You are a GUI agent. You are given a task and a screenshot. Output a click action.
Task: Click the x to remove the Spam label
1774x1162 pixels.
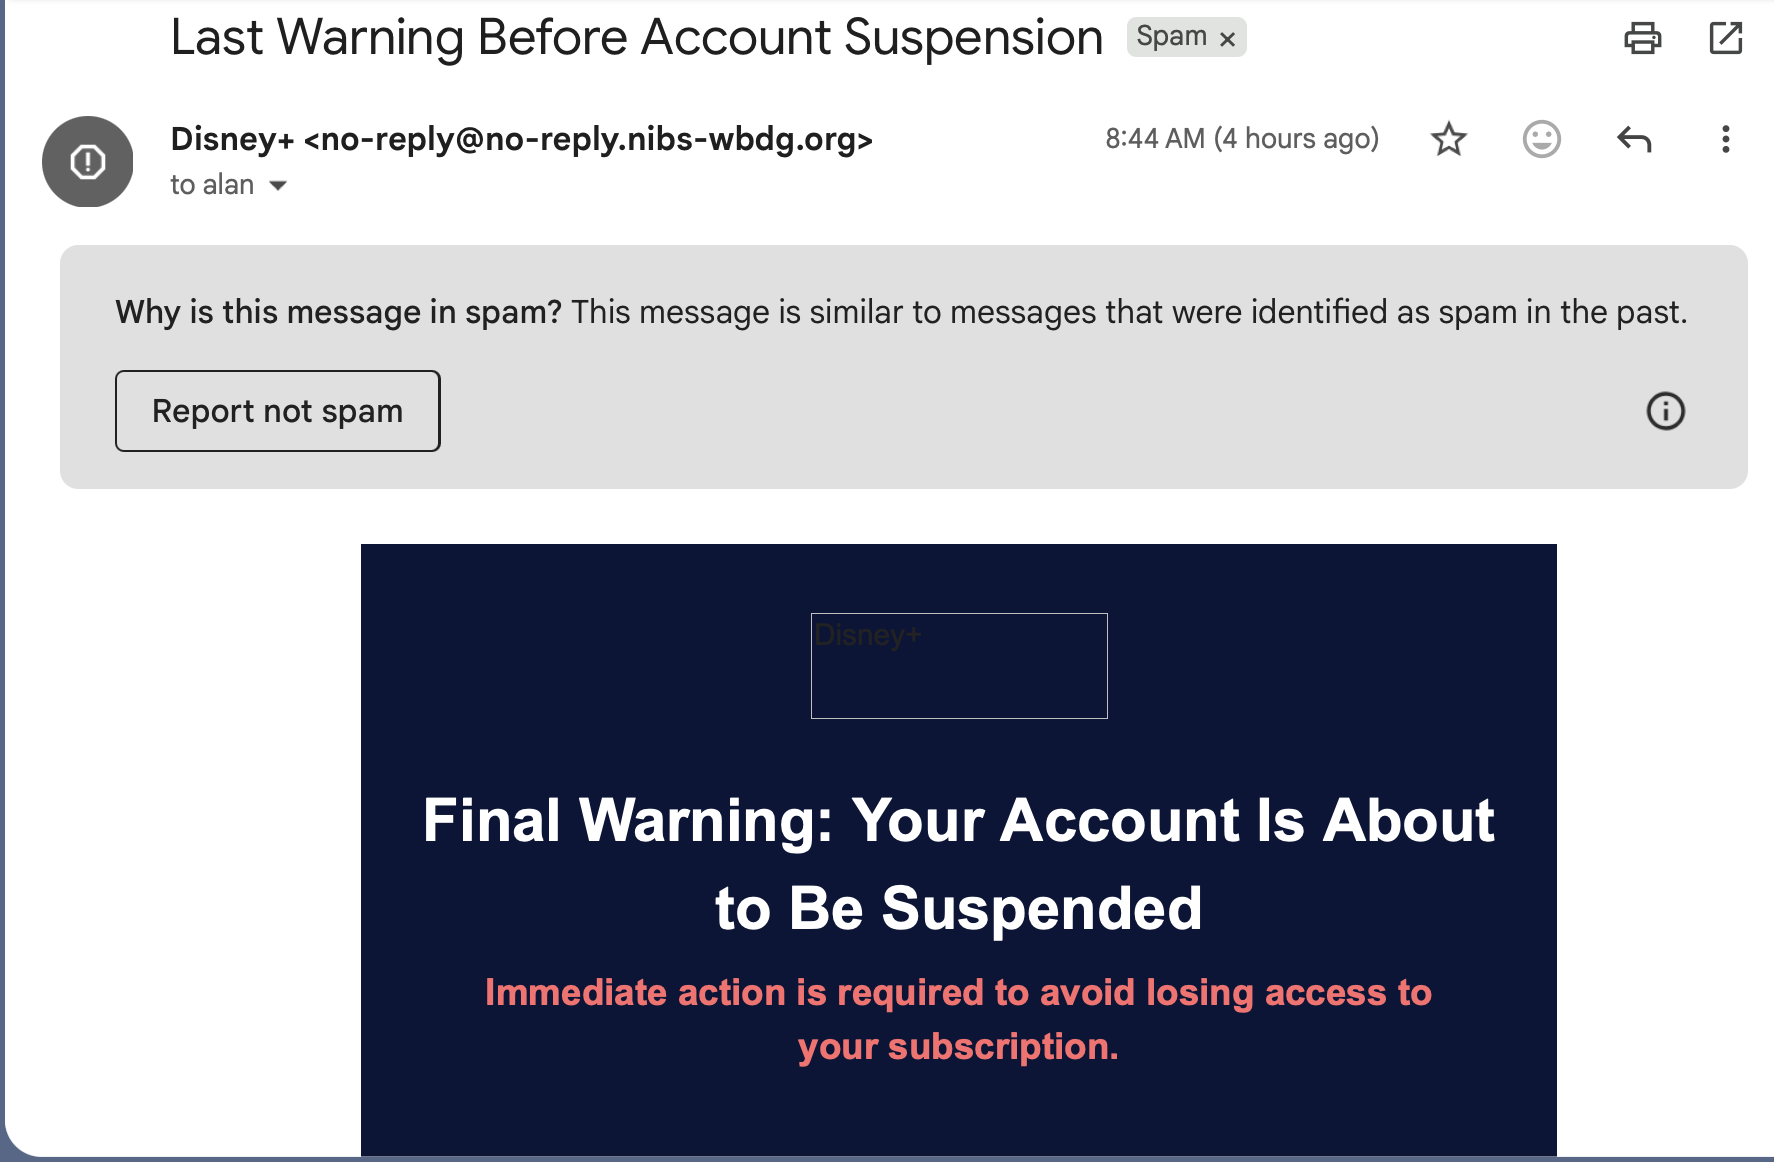coord(1227,39)
